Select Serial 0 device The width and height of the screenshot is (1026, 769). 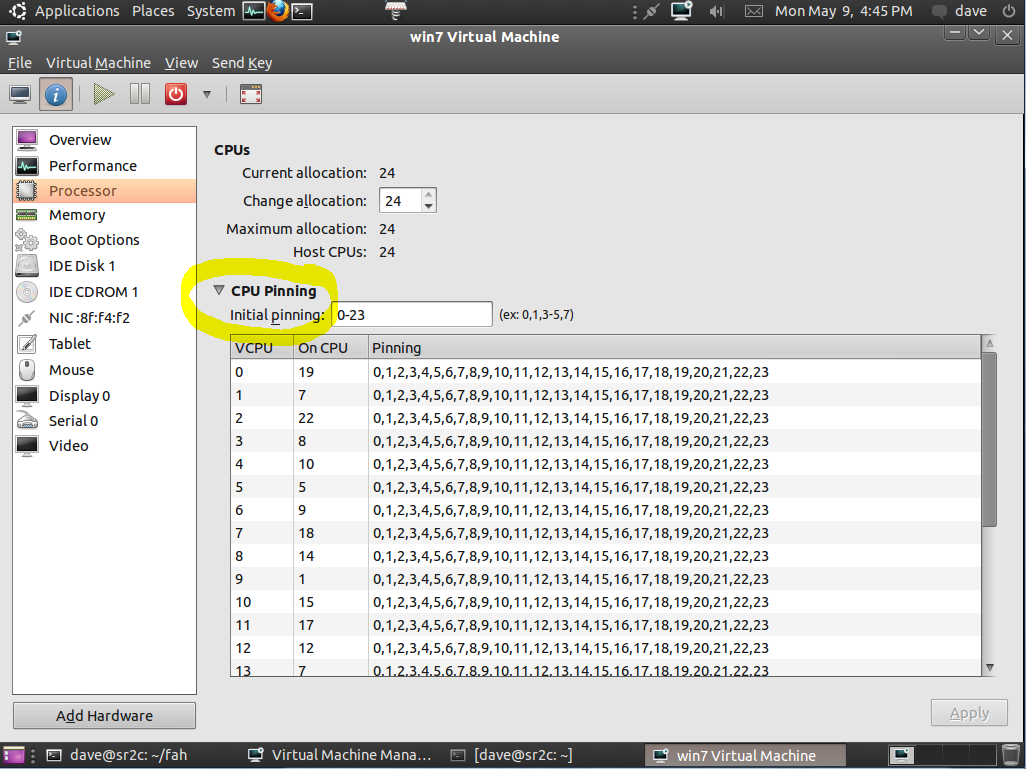[104, 421]
